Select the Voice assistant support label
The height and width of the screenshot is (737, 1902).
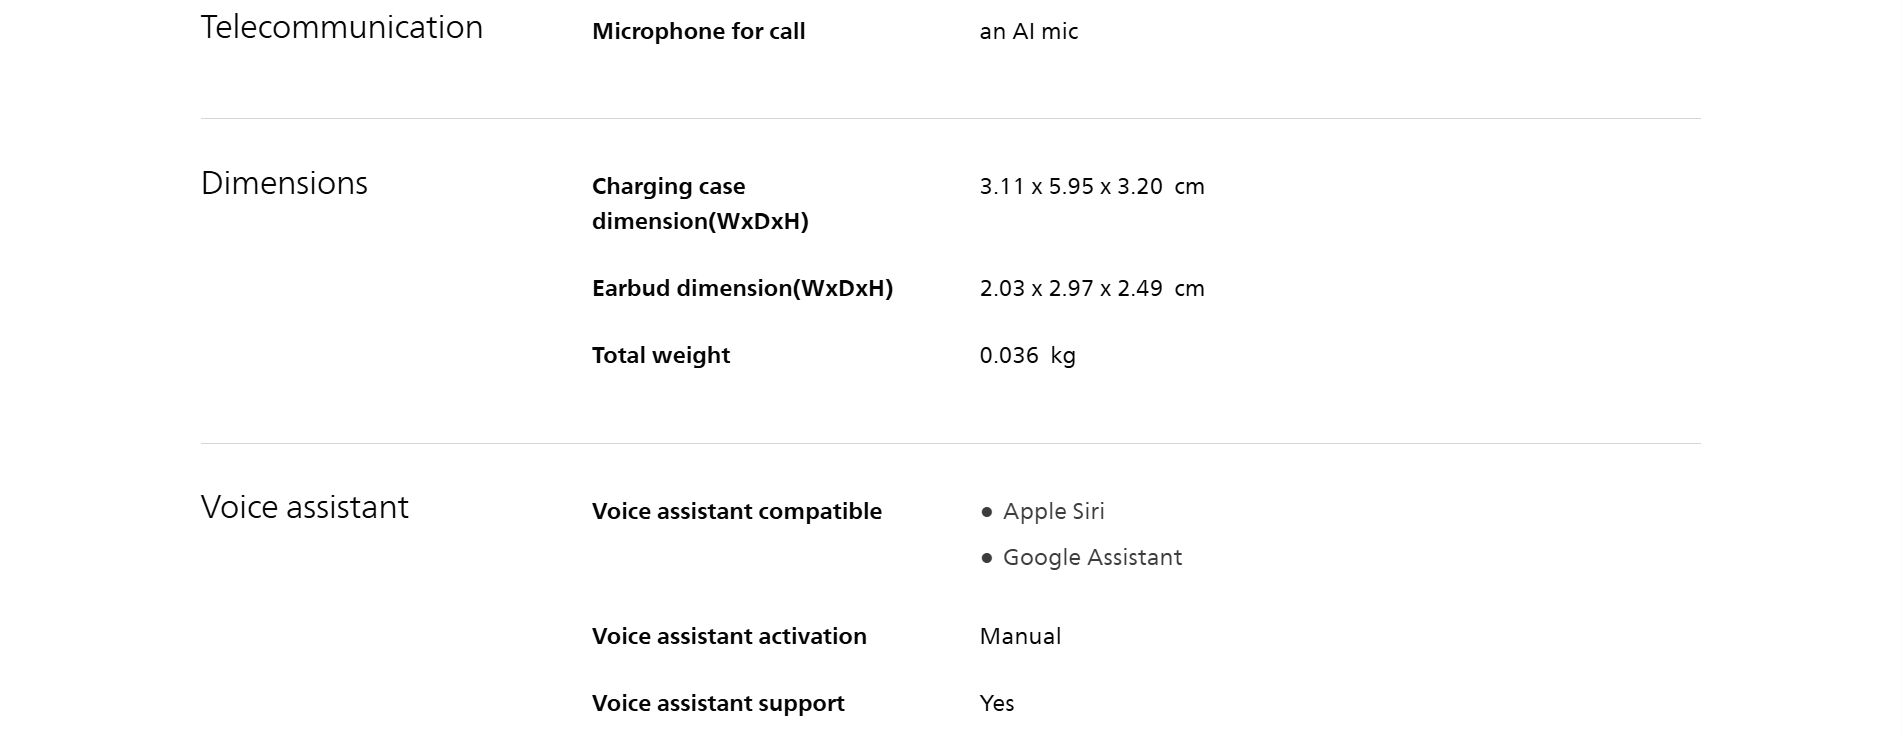pos(718,703)
